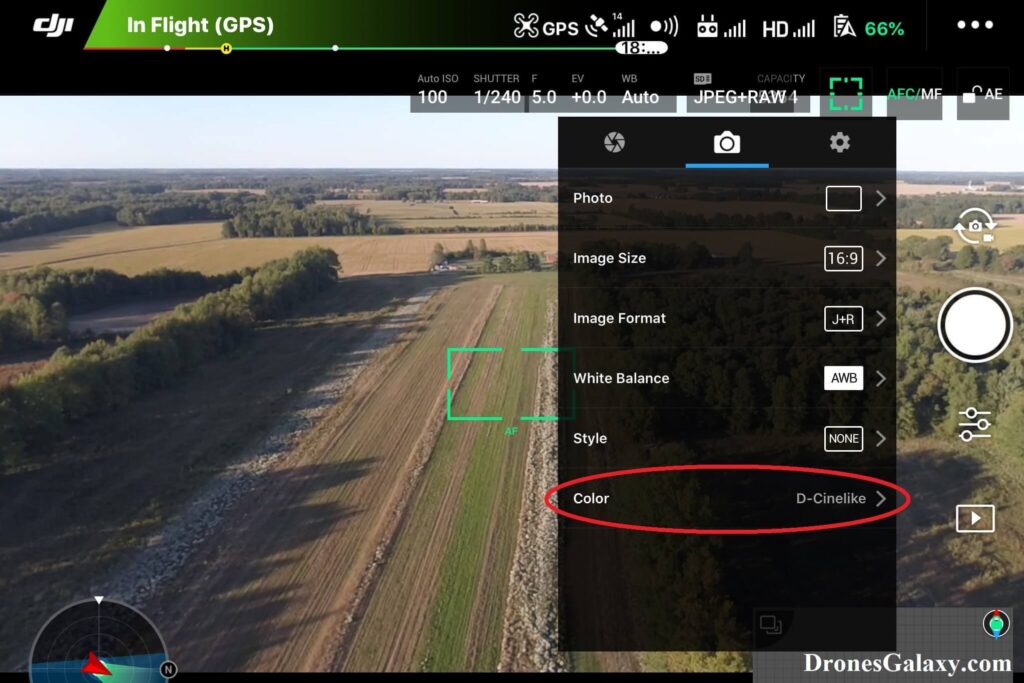Tap the Auto ISO 100 value
The height and width of the screenshot is (683, 1024).
(x=436, y=89)
